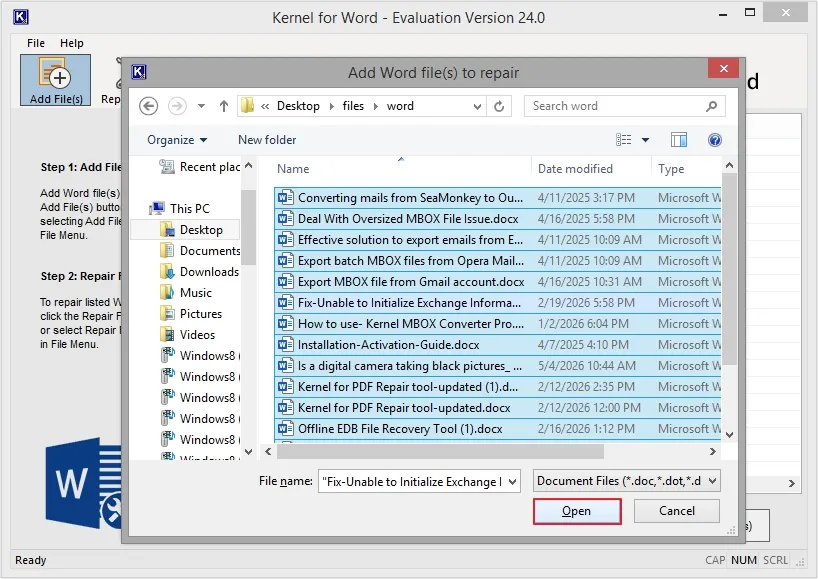
Task: Click the change view icon
Action: pos(623,140)
